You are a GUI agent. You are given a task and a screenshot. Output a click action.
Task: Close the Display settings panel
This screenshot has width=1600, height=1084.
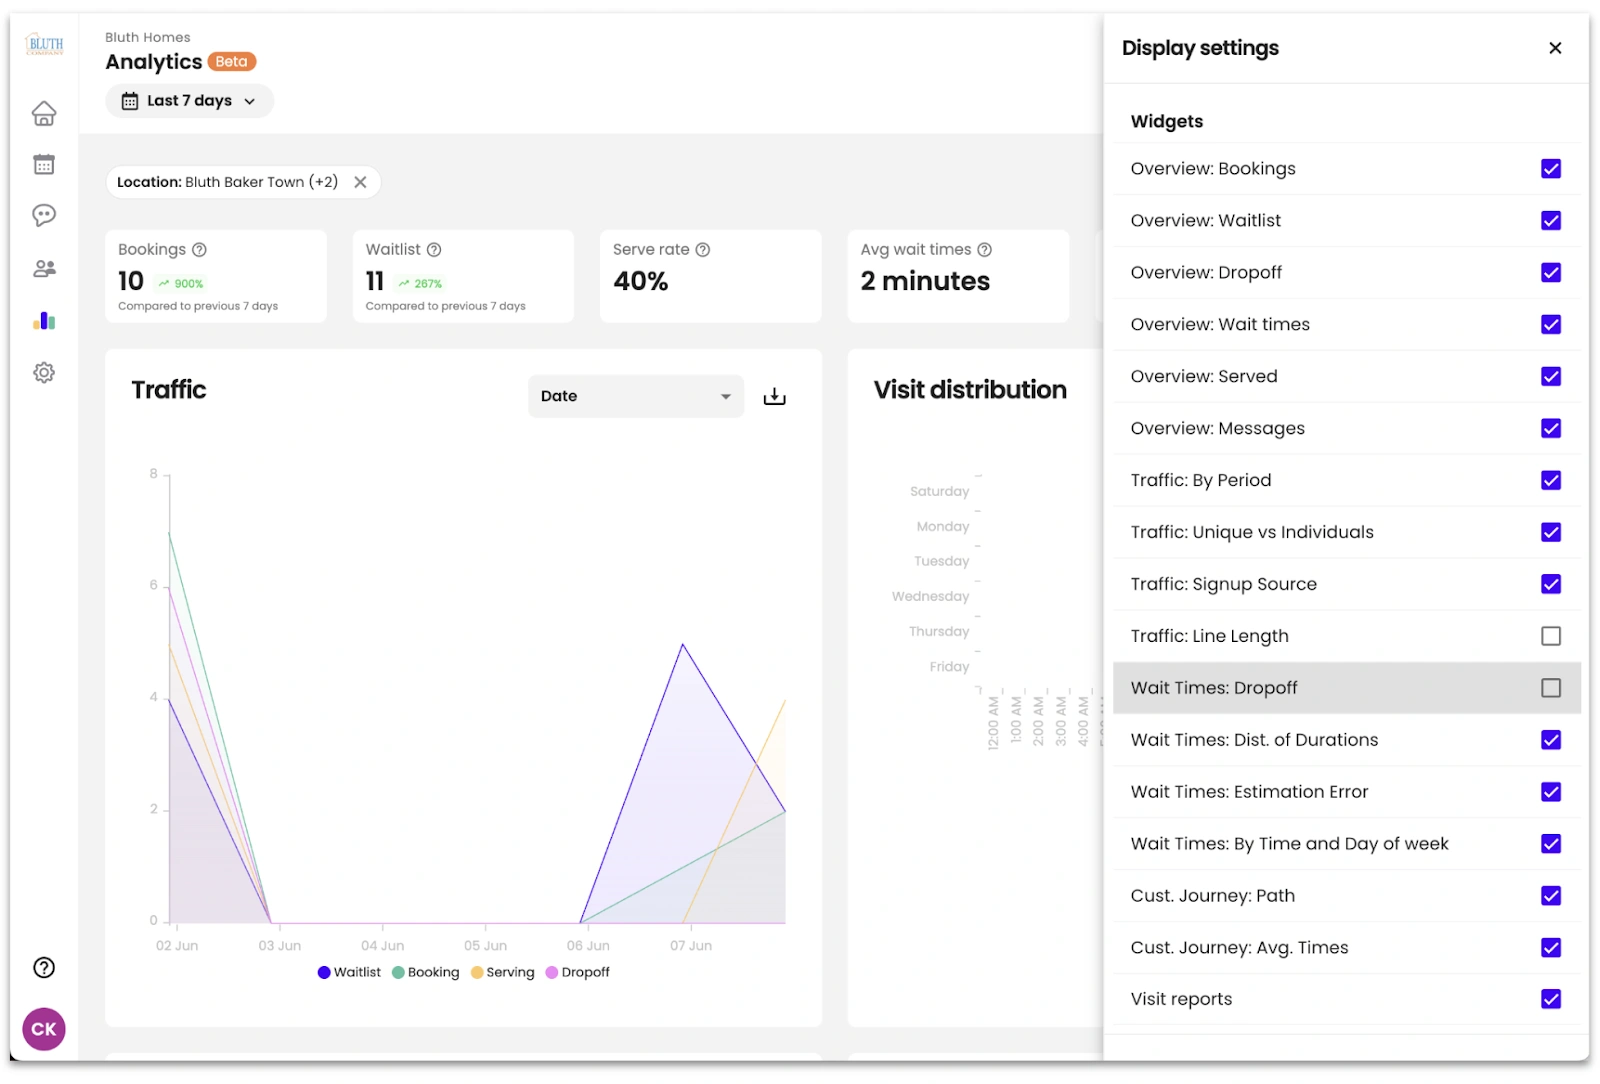coord(1555,48)
